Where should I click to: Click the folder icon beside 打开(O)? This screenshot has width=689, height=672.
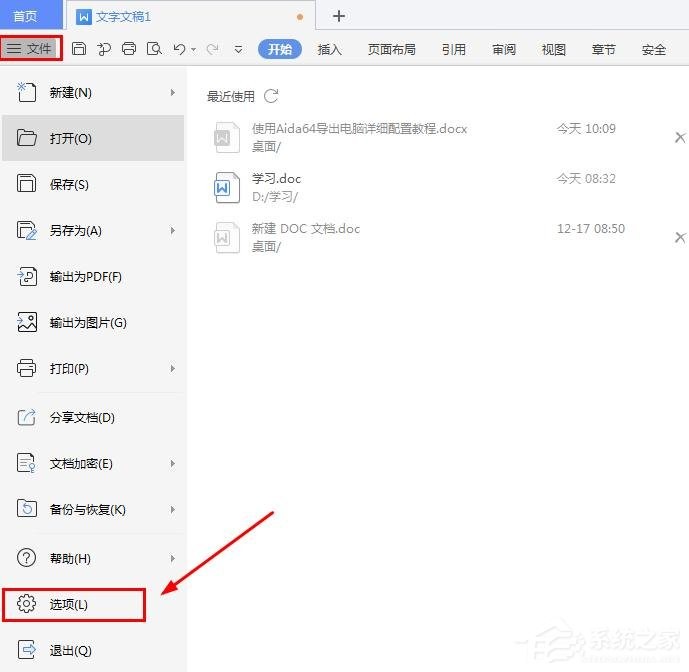click(x=27, y=138)
